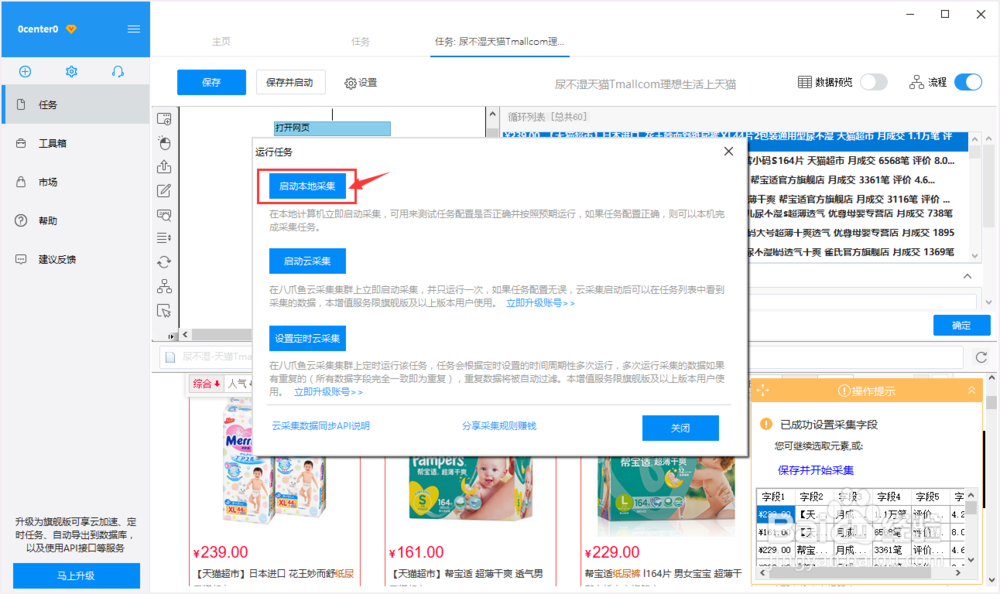Click the move handle icon on 操作提示 panel
This screenshot has width=1000, height=594.
tap(763, 390)
